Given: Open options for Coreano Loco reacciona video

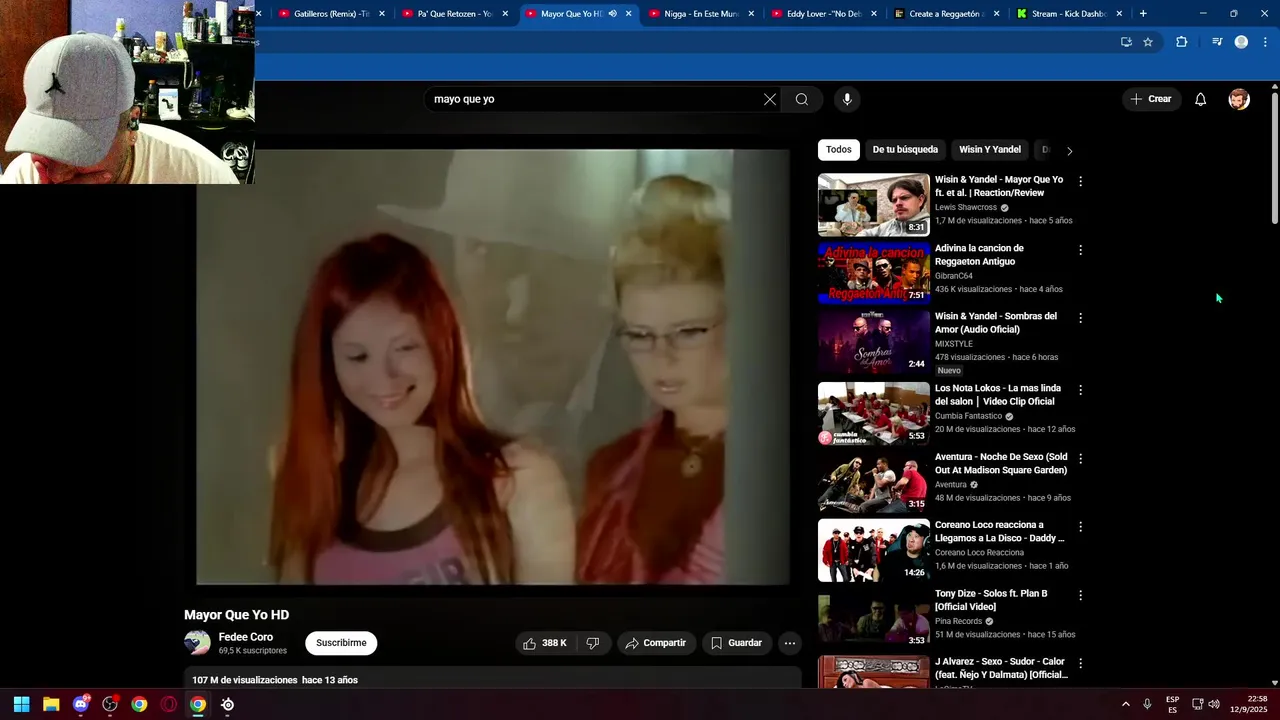Looking at the screenshot, I should (1080, 527).
